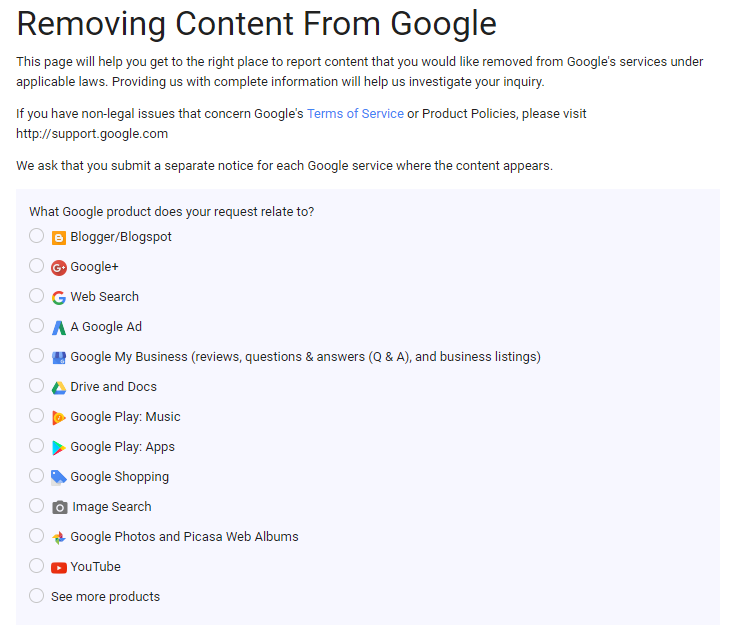Select the YouTube radio button
The width and height of the screenshot is (739, 642).
point(37,566)
